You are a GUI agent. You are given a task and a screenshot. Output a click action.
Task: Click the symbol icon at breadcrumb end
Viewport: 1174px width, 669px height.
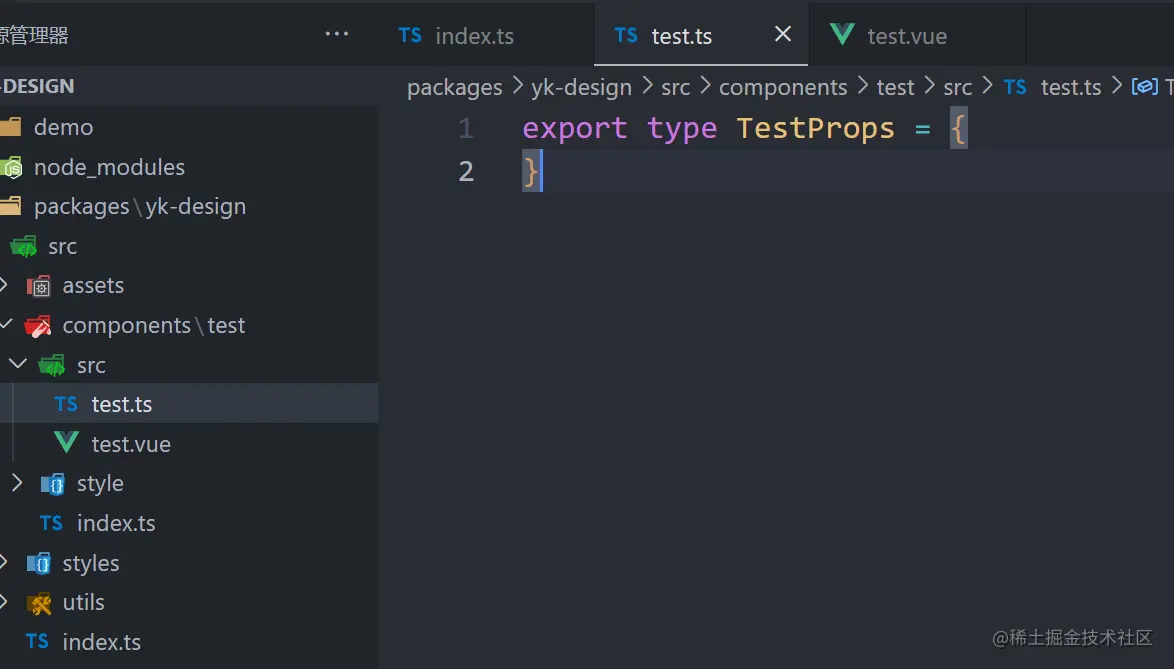point(1144,87)
